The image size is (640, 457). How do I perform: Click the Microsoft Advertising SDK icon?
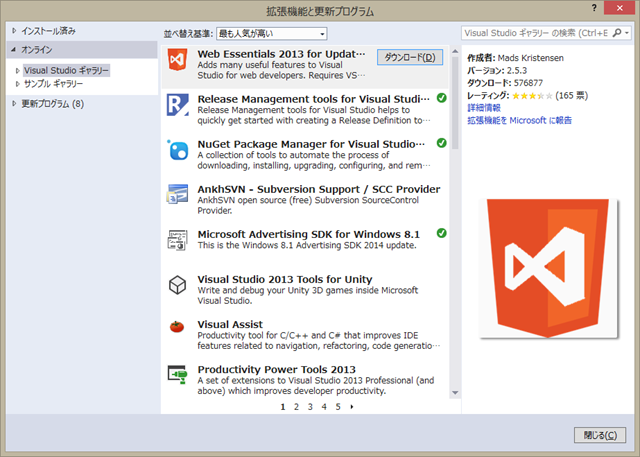178,240
